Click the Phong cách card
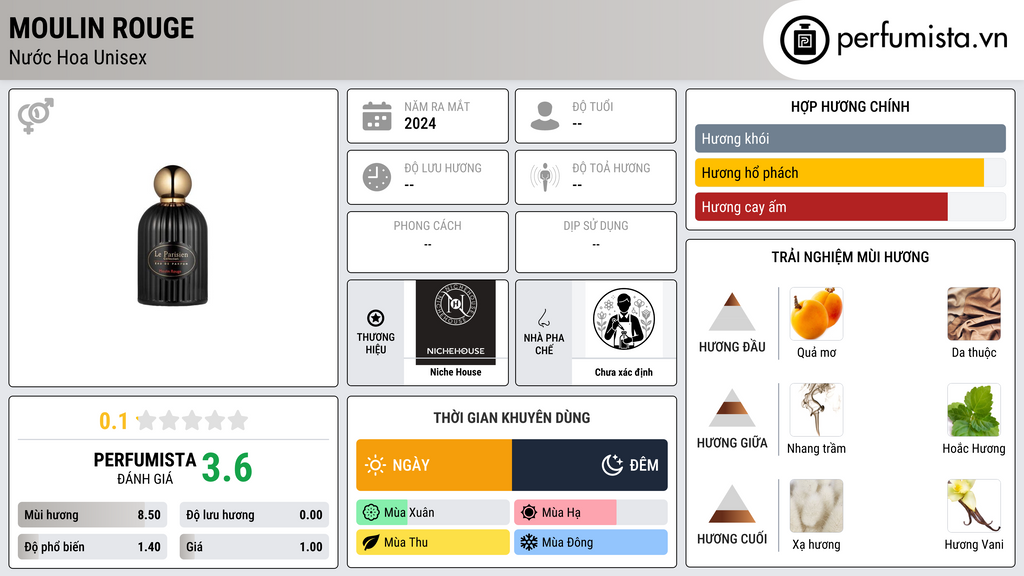Screen dimensions: 1024x576 tap(428, 242)
